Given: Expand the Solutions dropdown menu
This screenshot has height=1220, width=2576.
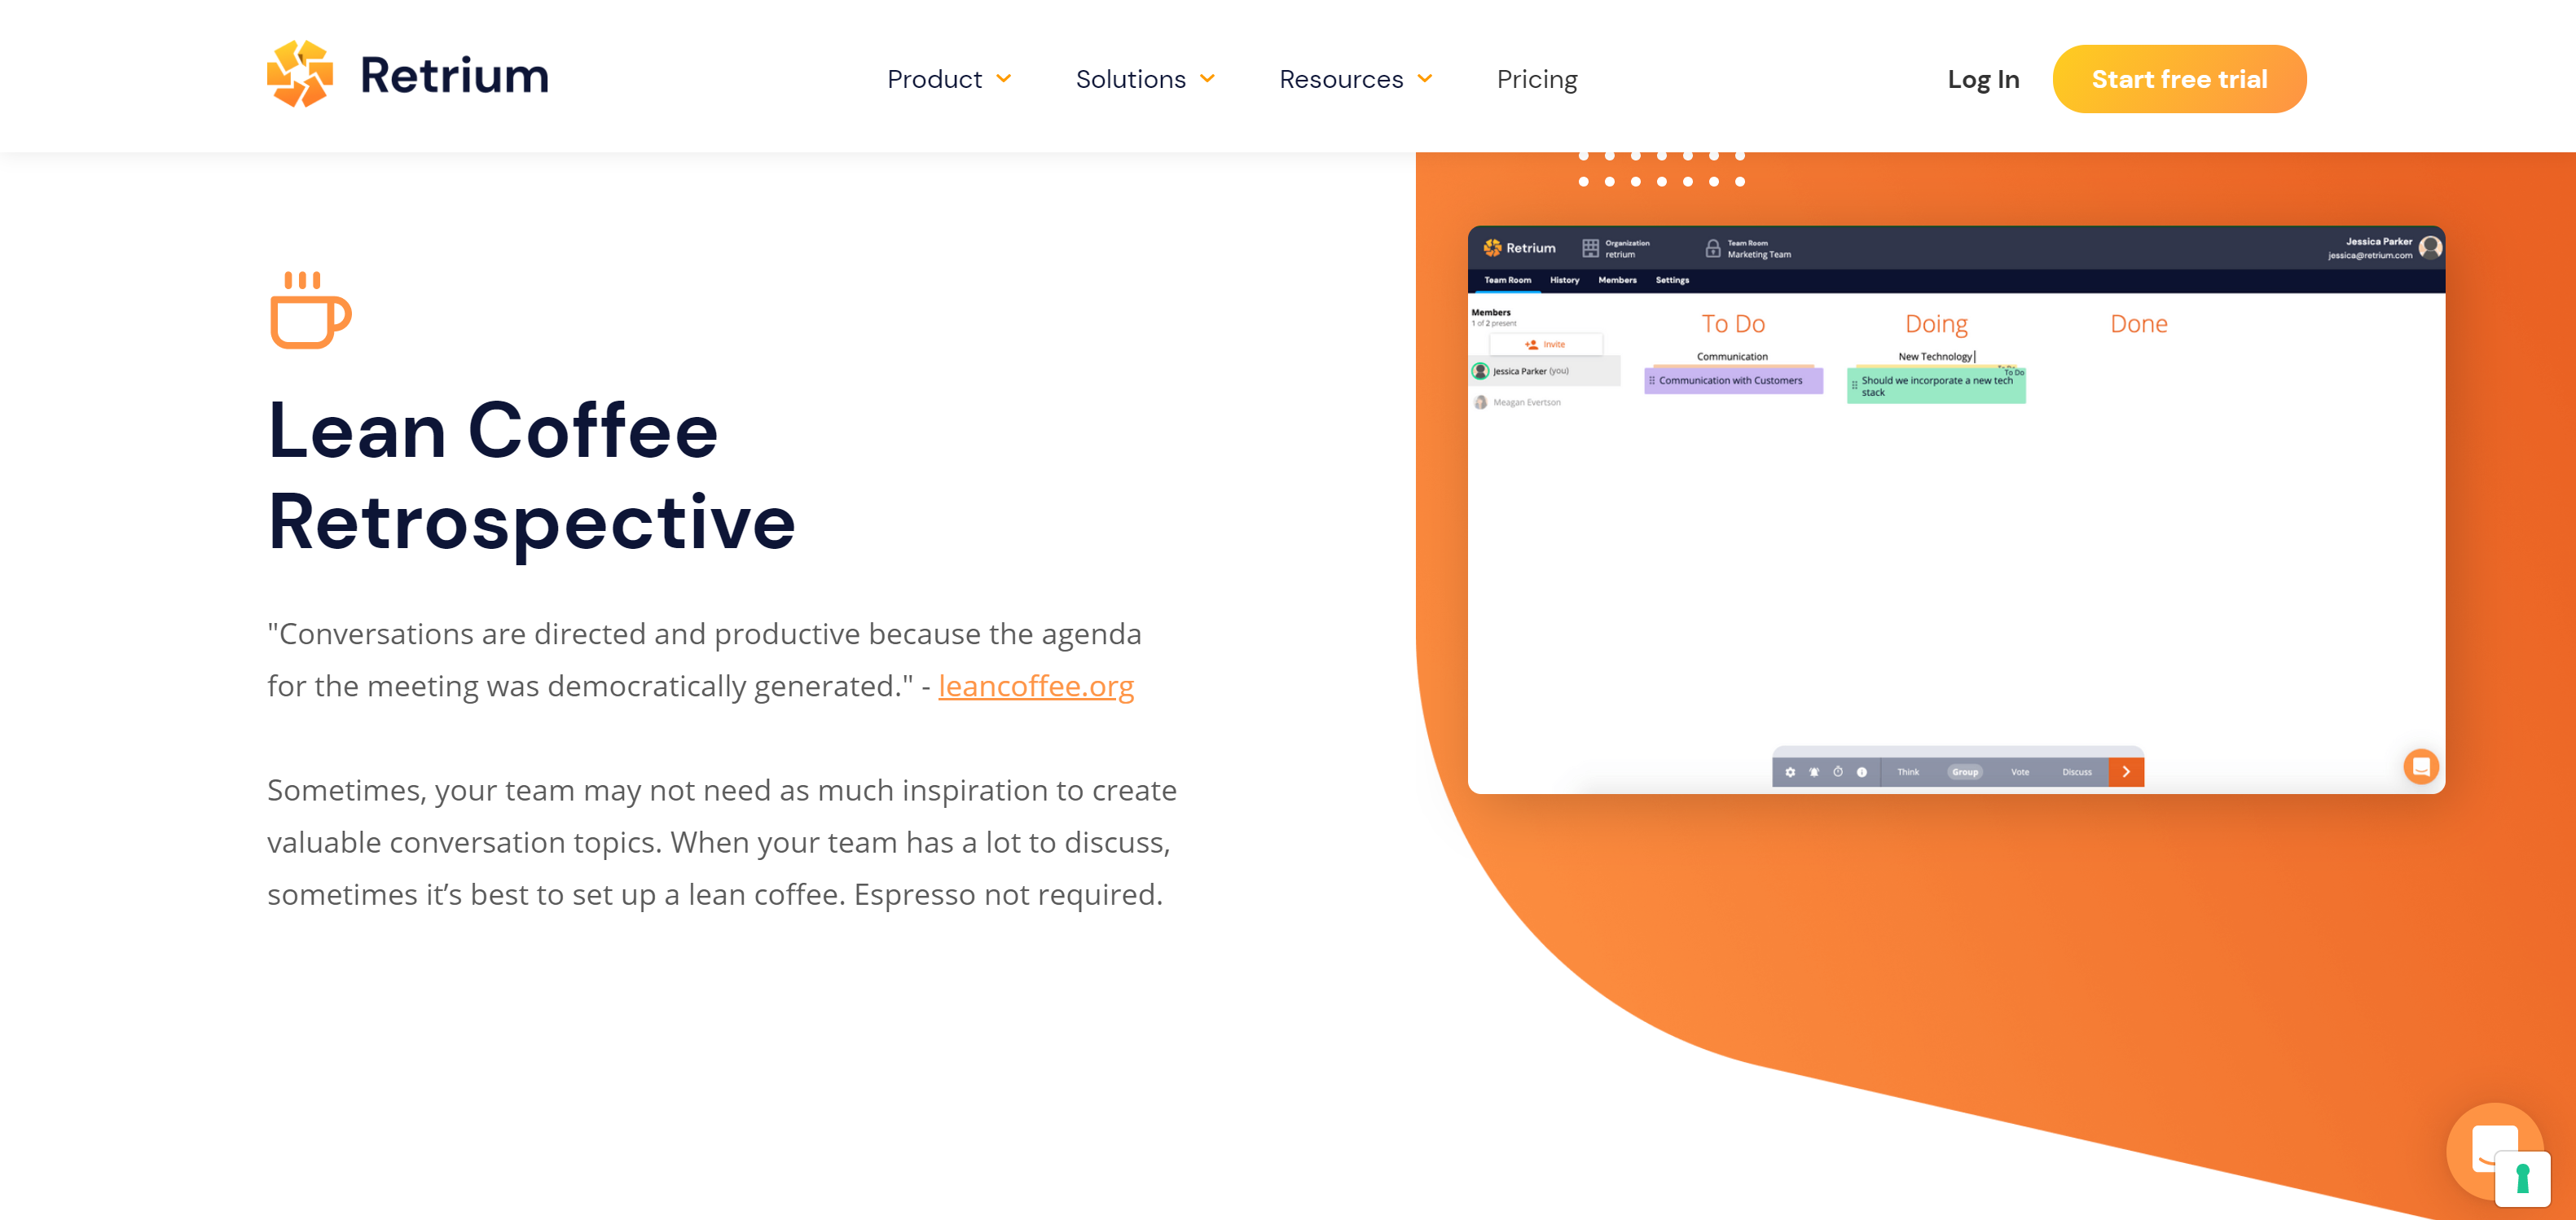Looking at the screenshot, I should click(1145, 79).
